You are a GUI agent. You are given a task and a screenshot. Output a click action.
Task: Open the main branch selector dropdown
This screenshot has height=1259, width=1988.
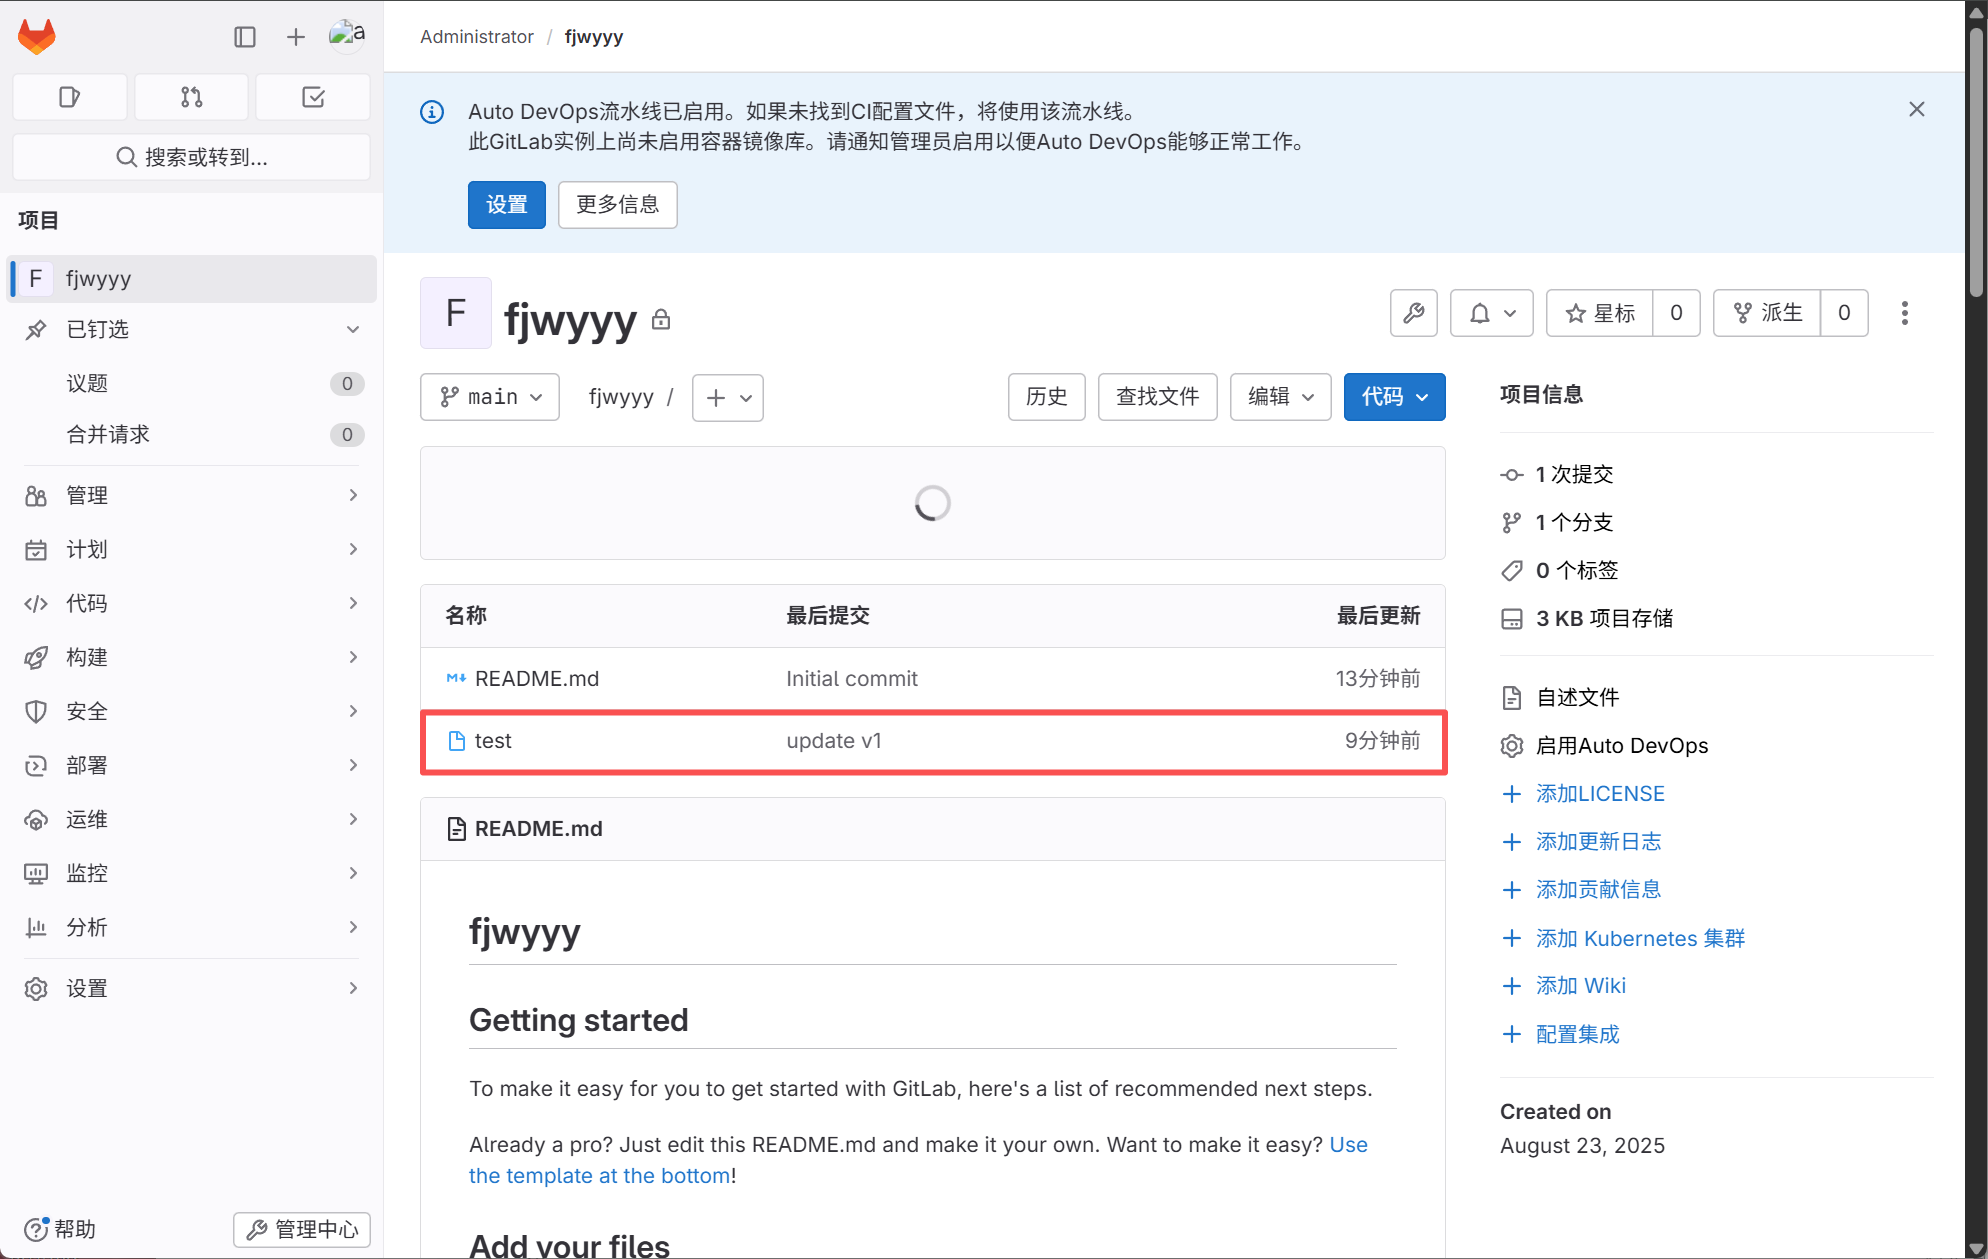490,397
